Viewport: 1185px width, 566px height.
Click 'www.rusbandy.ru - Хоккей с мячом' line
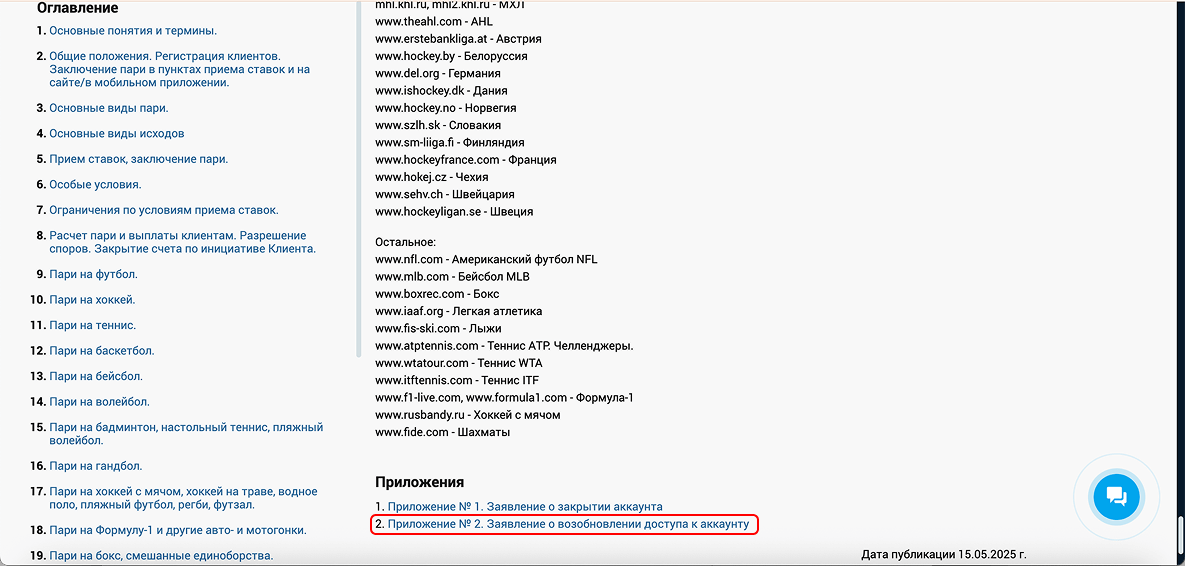(468, 416)
